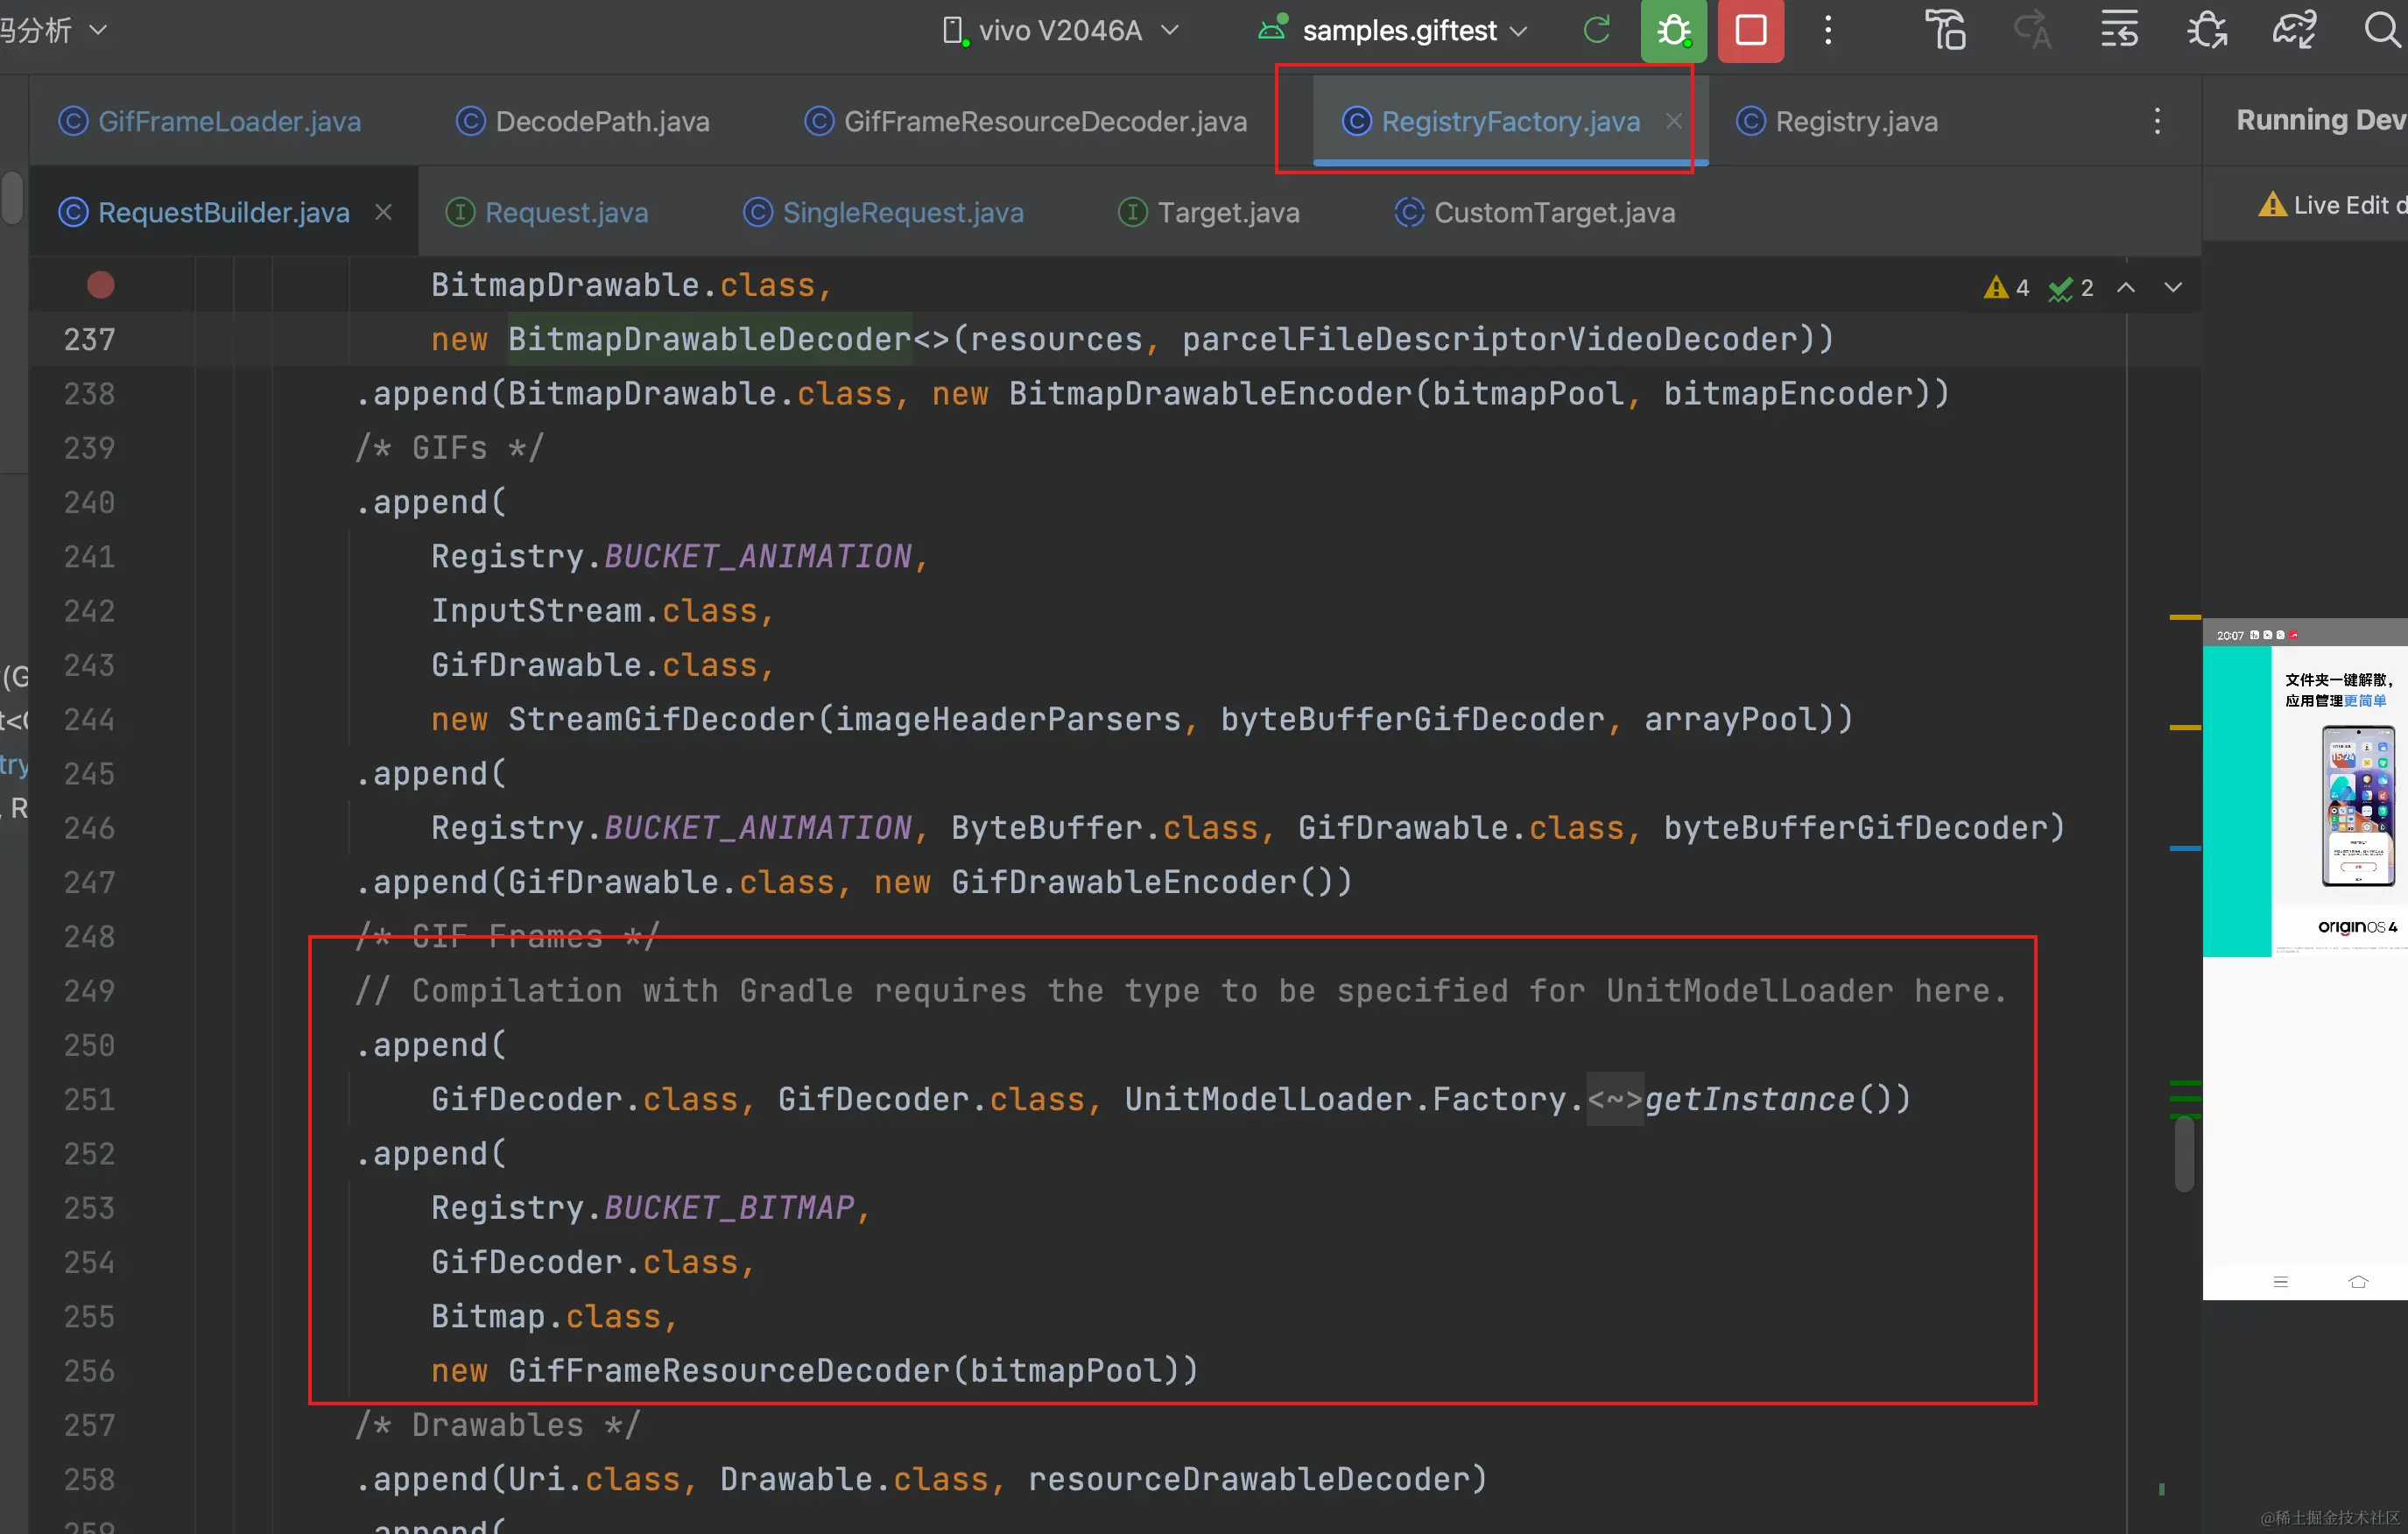Open the toolbar more actions menu
Image resolution: width=2408 pixels, height=1534 pixels.
click(1827, 31)
